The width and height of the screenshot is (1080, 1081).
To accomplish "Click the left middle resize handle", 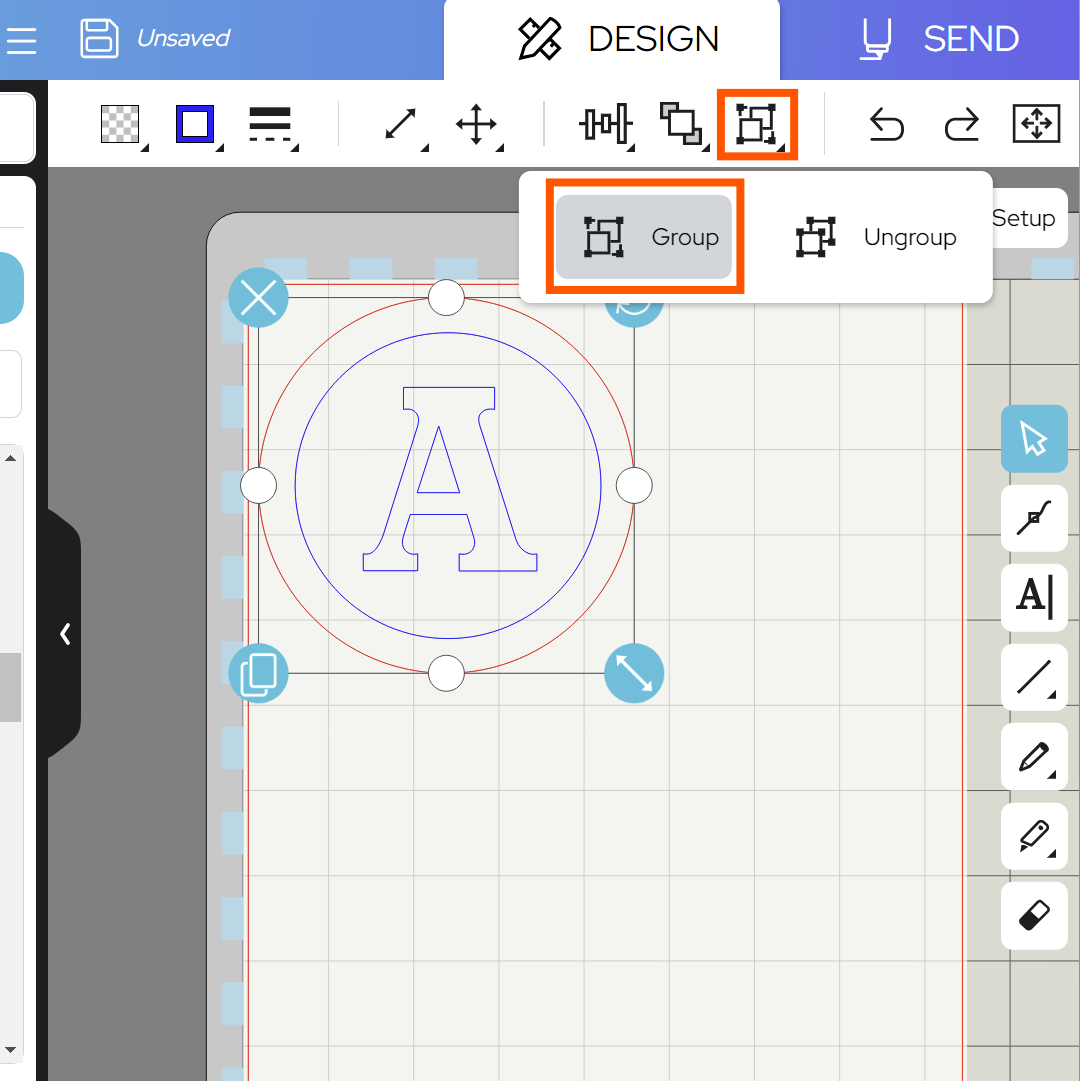I will [258, 486].
